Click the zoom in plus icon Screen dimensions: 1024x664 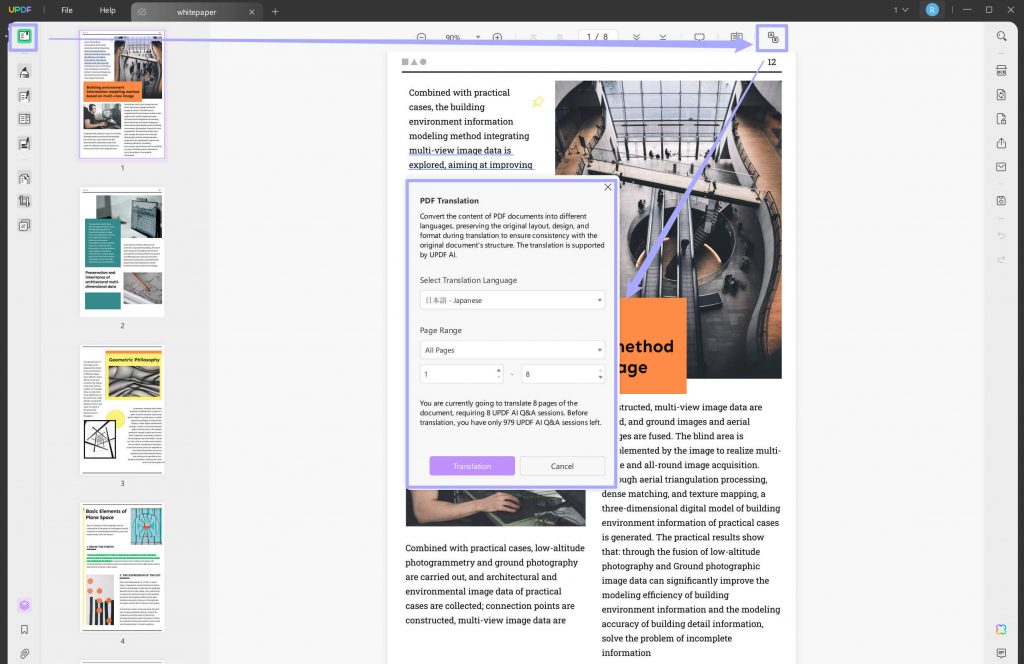pos(497,37)
